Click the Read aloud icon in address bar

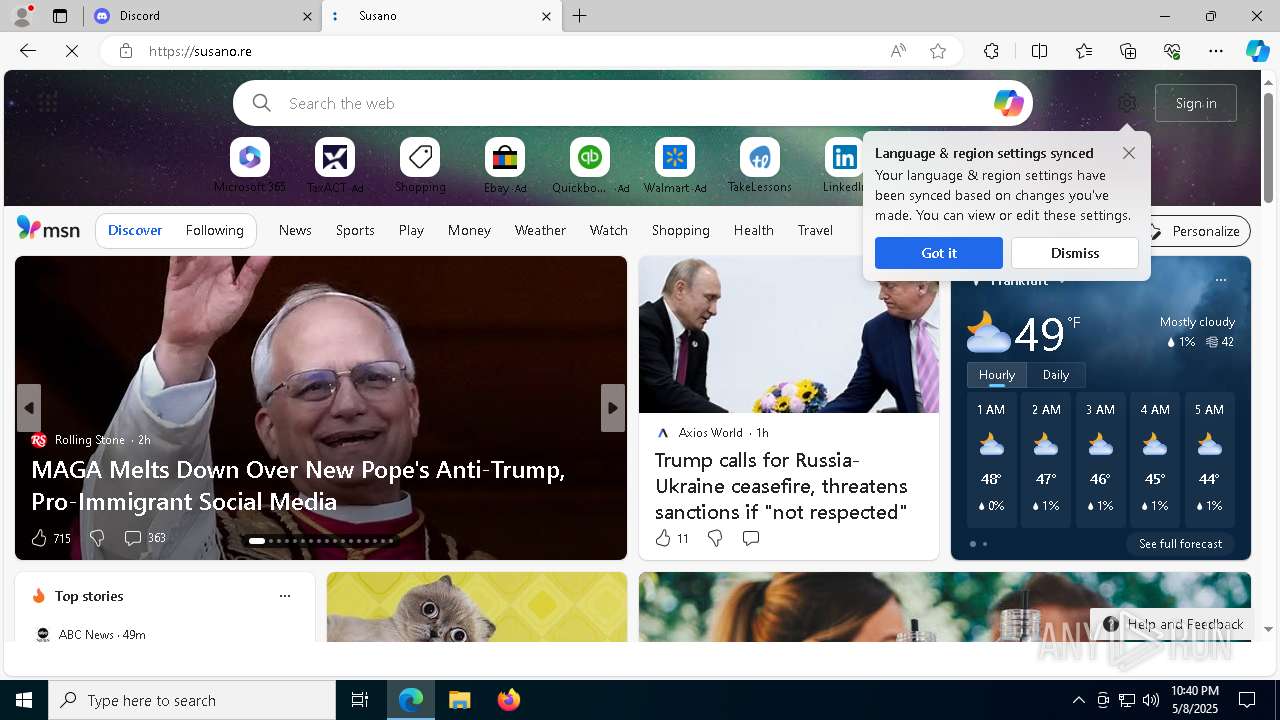(898, 51)
